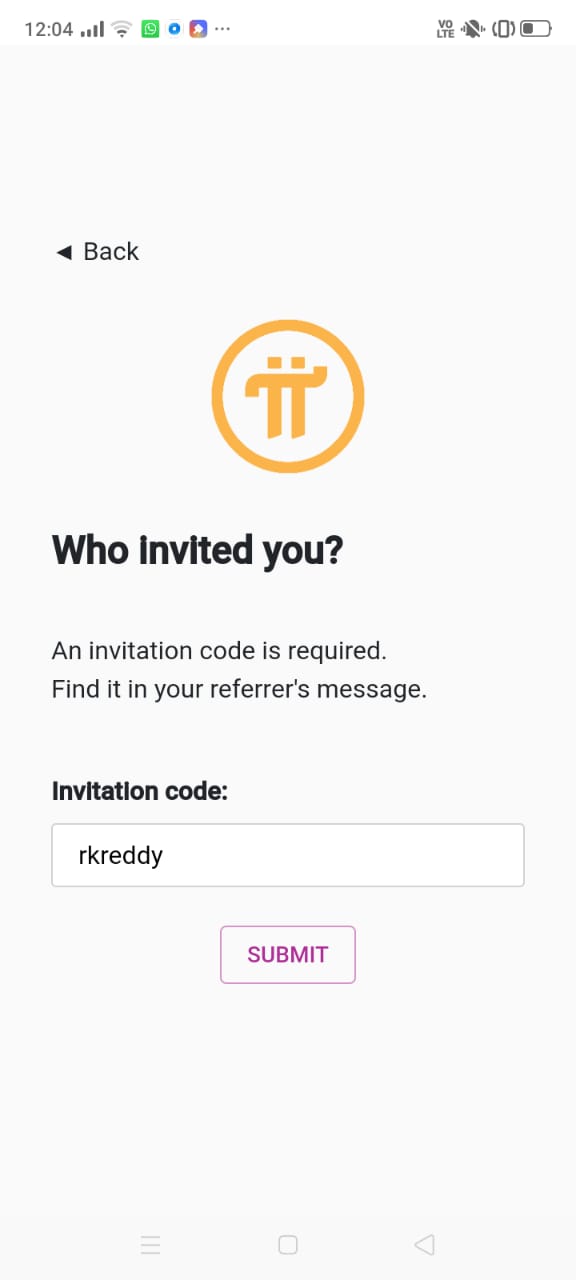576x1280 pixels.
Task: Tap the orange Pi Network logo
Action: coord(288,397)
